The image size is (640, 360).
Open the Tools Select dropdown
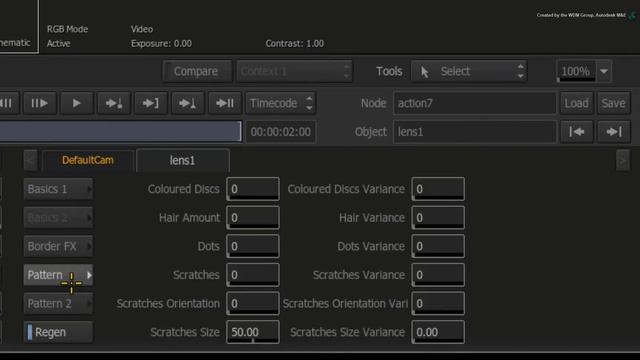pos(469,71)
